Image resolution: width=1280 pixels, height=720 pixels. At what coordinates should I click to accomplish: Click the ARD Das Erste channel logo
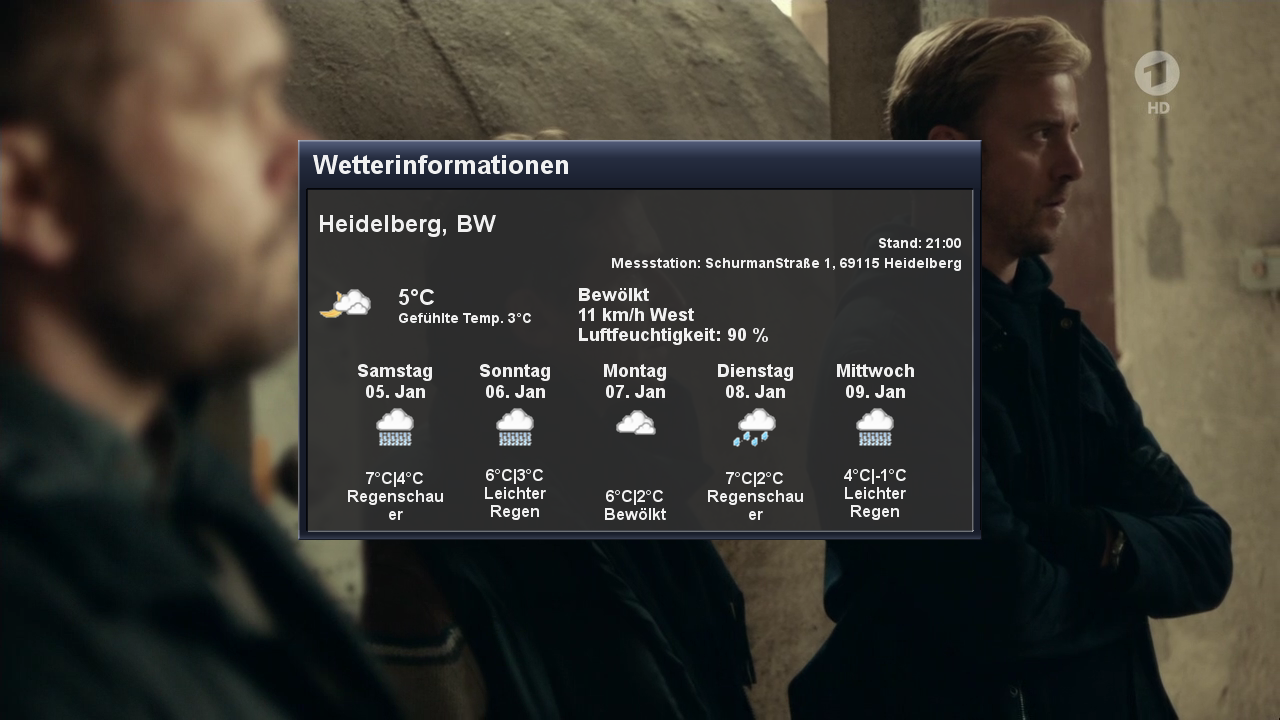(1157, 73)
